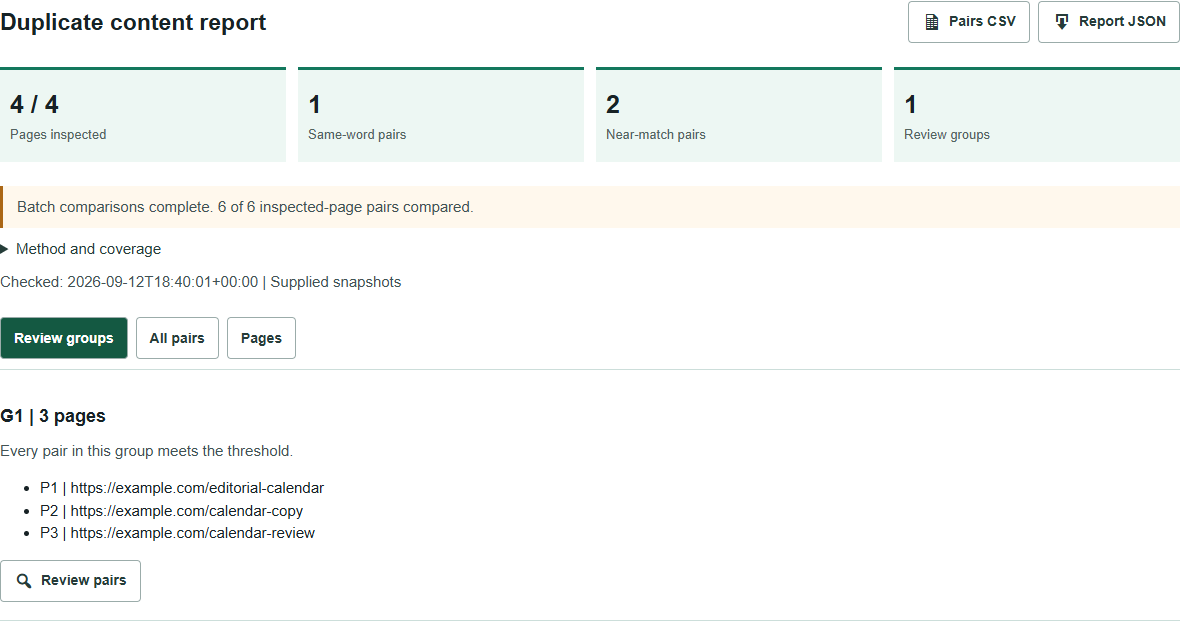The height and width of the screenshot is (621, 1180).
Task: Export the Report JSON
Action: pos(1109,22)
